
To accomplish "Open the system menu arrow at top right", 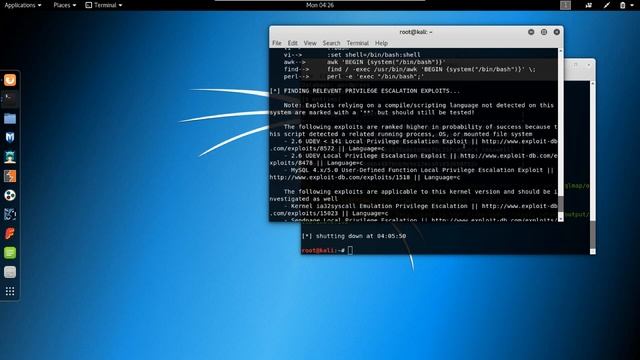I will point(631,5).
